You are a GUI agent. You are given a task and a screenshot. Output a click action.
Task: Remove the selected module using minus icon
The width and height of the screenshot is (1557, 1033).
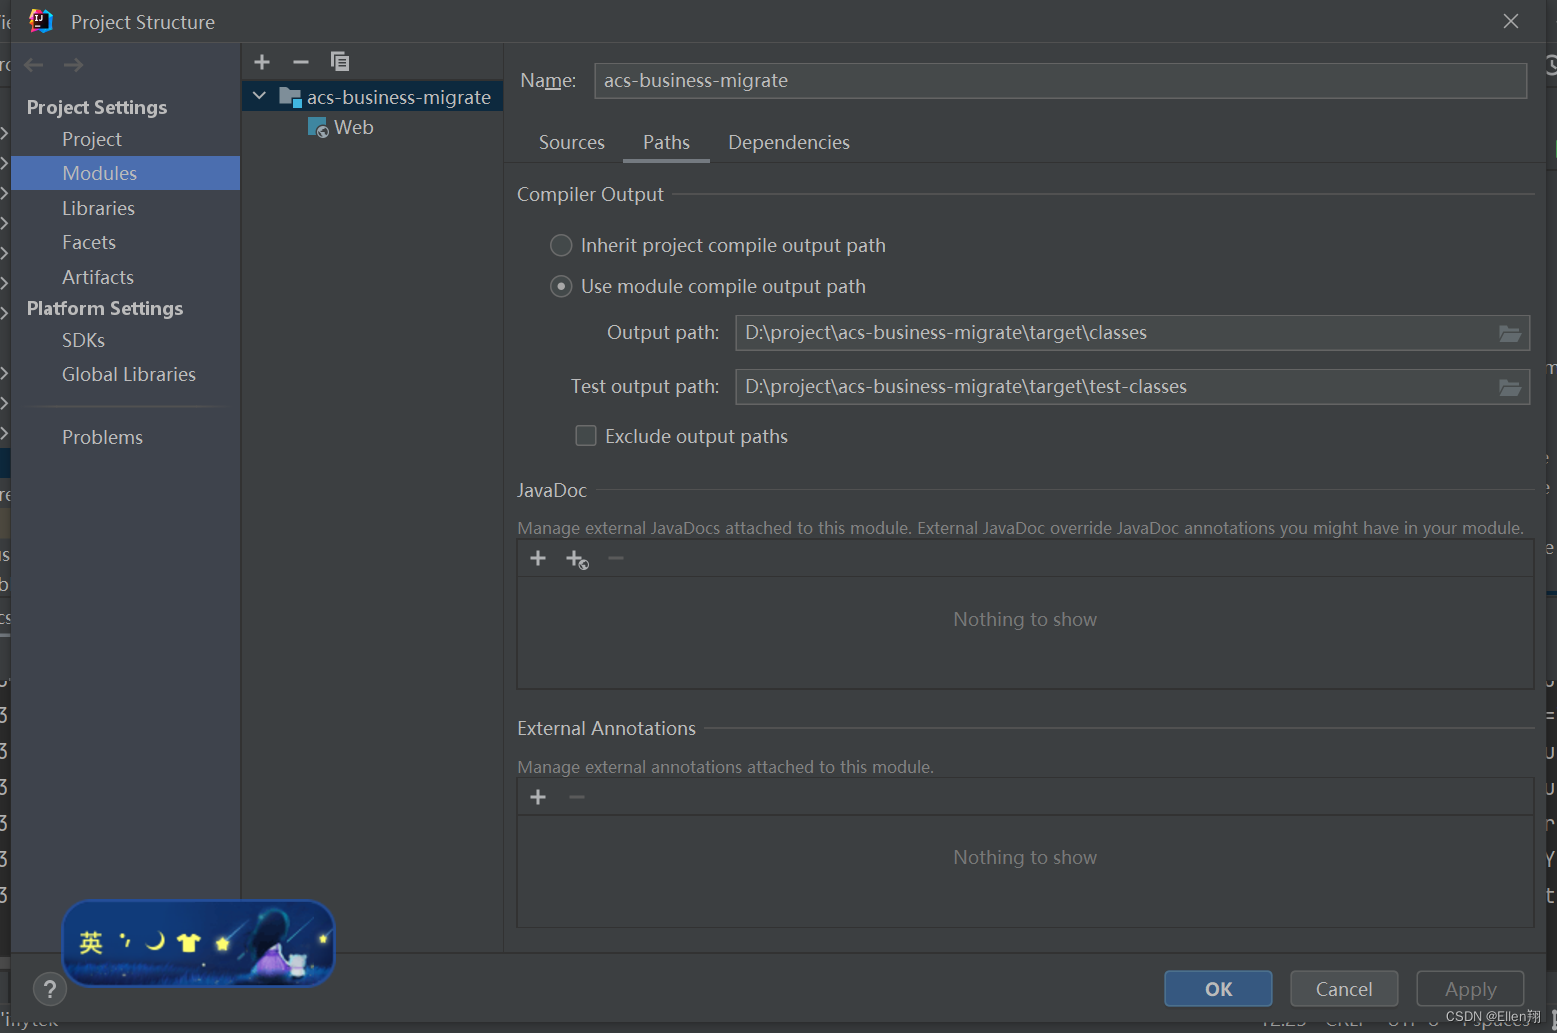point(300,61)
